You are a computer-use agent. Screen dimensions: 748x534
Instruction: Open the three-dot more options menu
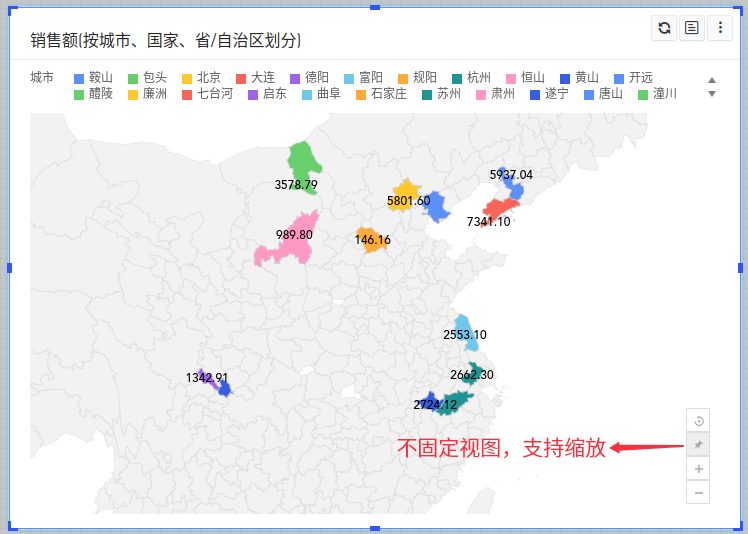(x=719, y=29)
